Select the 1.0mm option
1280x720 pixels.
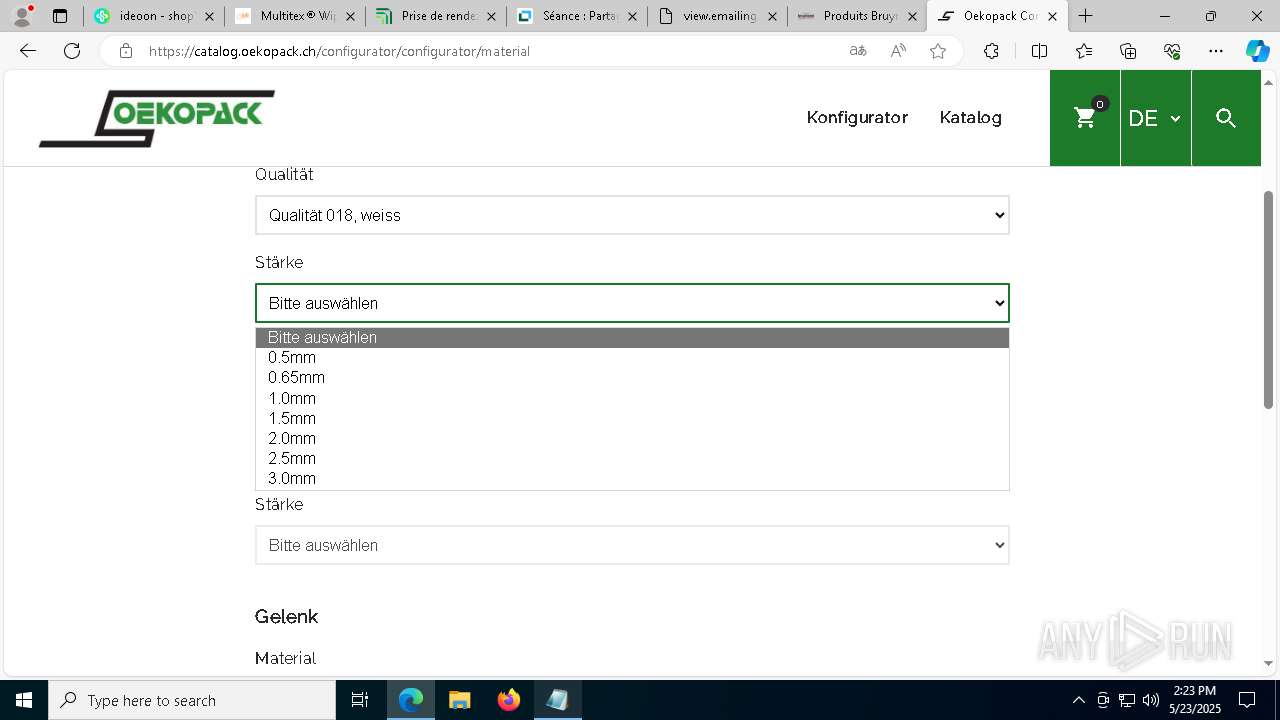[632, 398]
